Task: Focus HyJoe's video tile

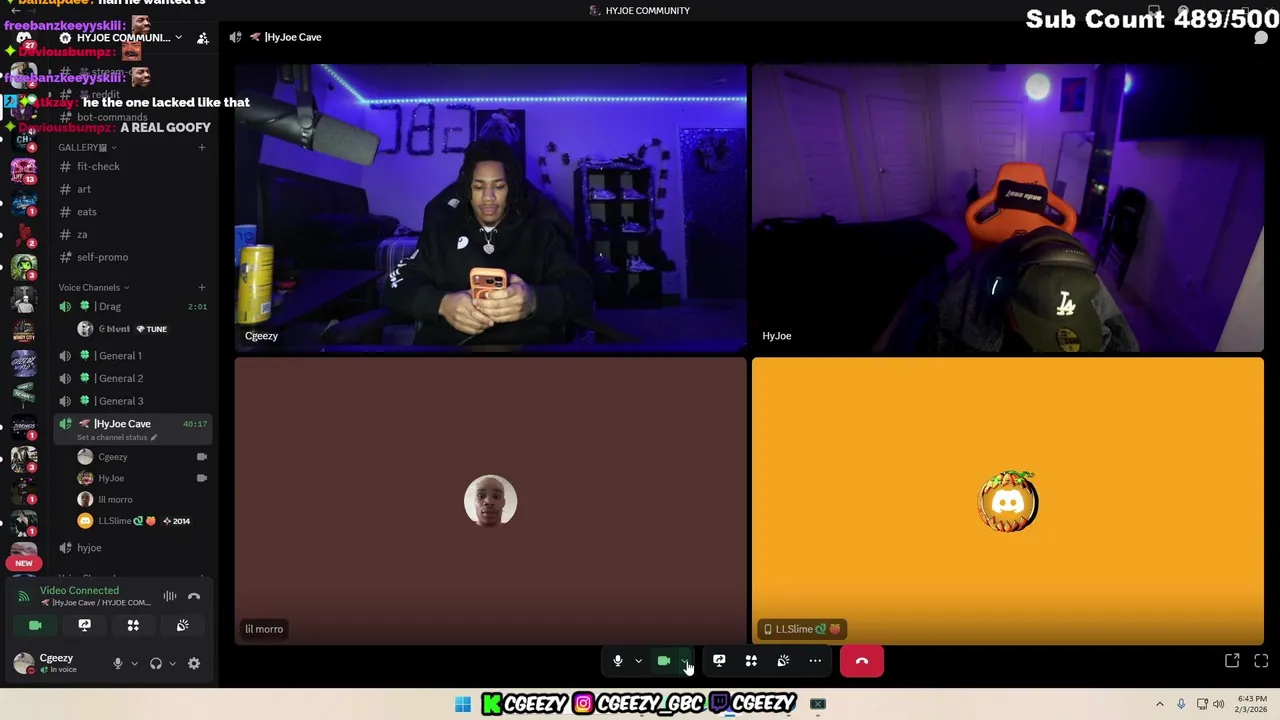Action: point(1008,208)
